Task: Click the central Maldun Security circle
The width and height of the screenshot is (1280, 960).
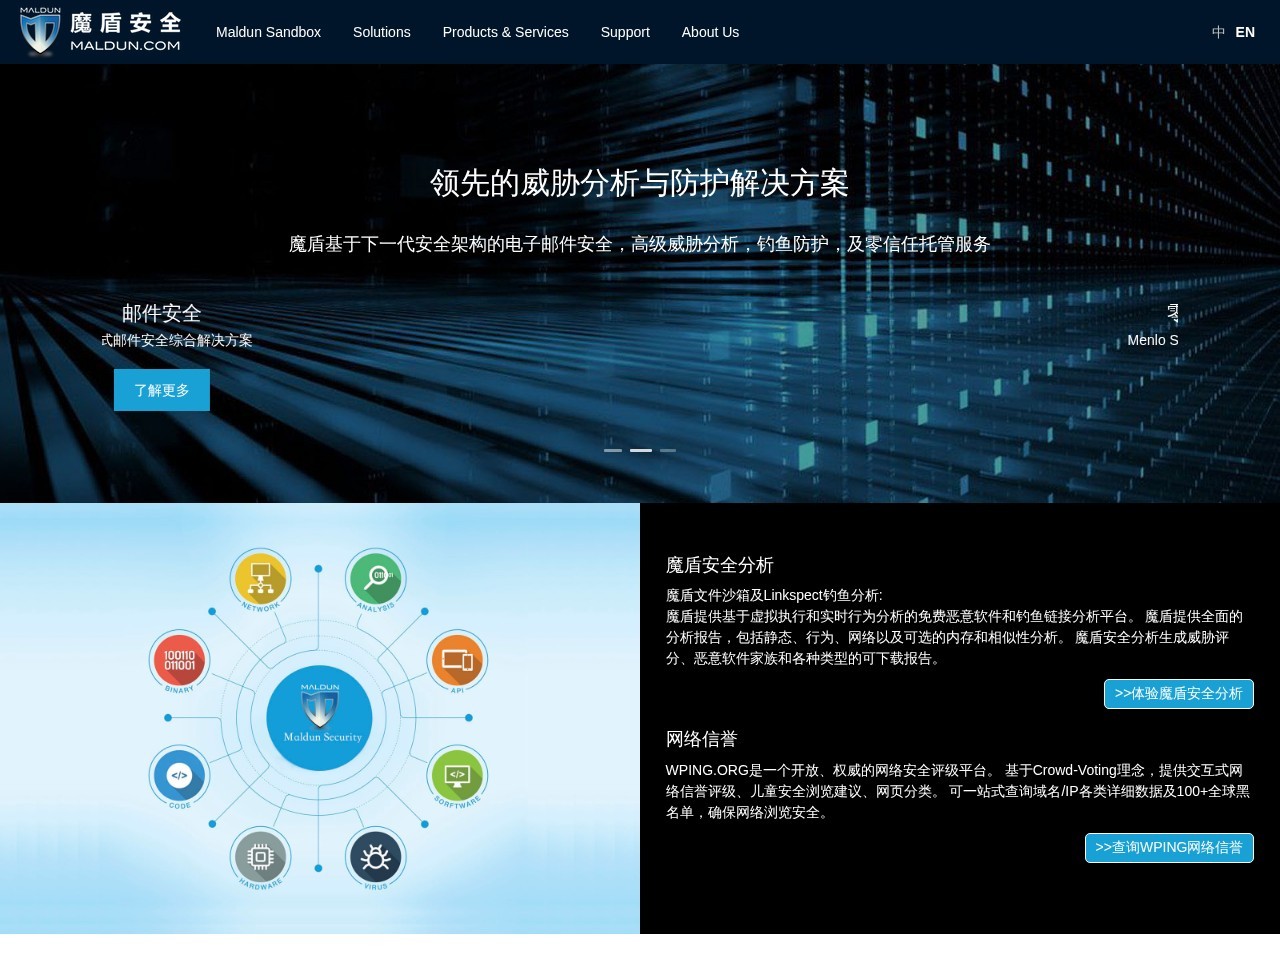Action: click(x=319, y=717)
